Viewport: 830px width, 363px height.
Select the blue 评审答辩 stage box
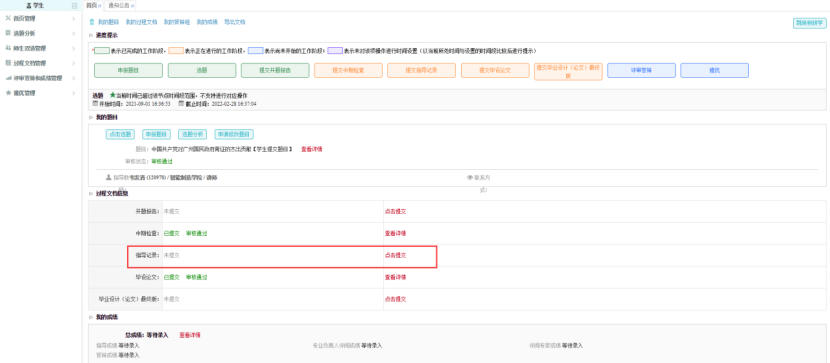click(641, 70)
